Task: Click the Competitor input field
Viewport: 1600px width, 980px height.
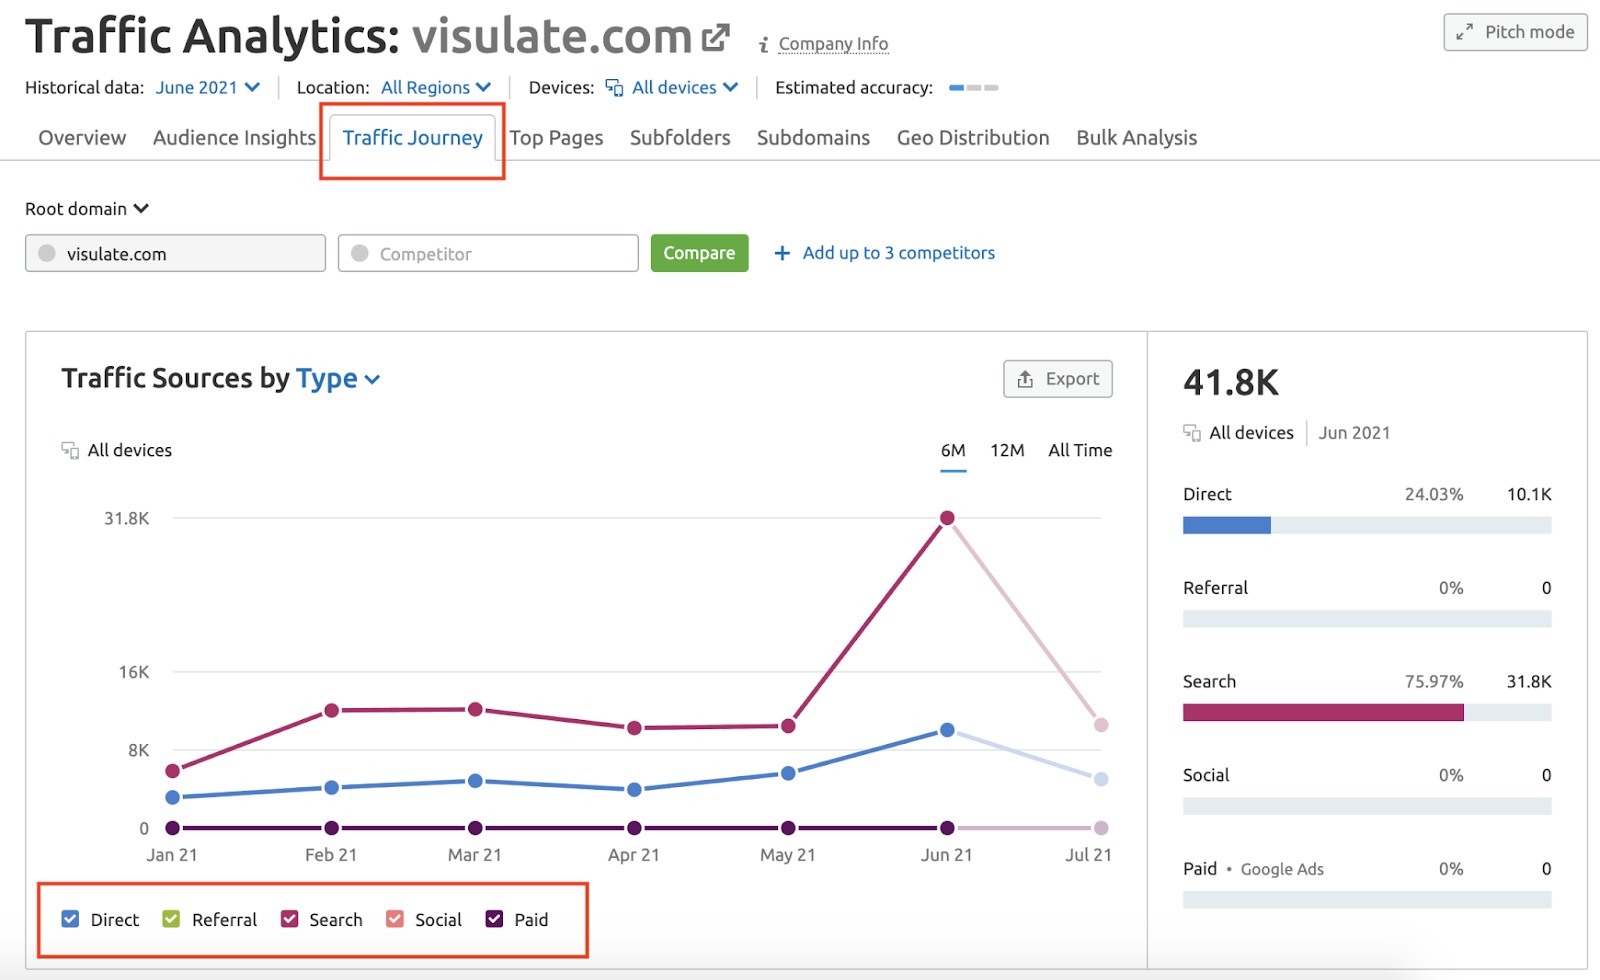Action: (488, 253)
